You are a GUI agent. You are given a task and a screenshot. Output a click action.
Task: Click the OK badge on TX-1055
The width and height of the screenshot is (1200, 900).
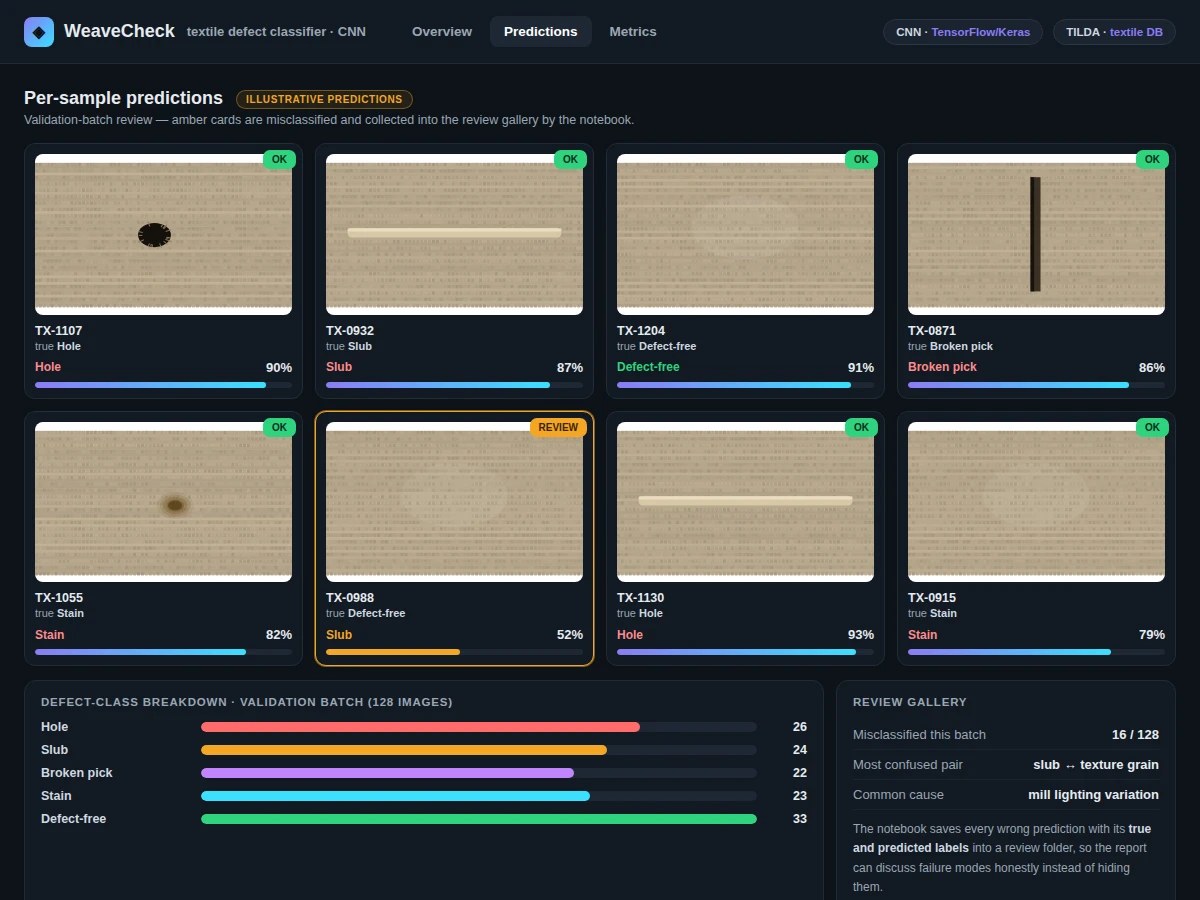click(279, 427)
